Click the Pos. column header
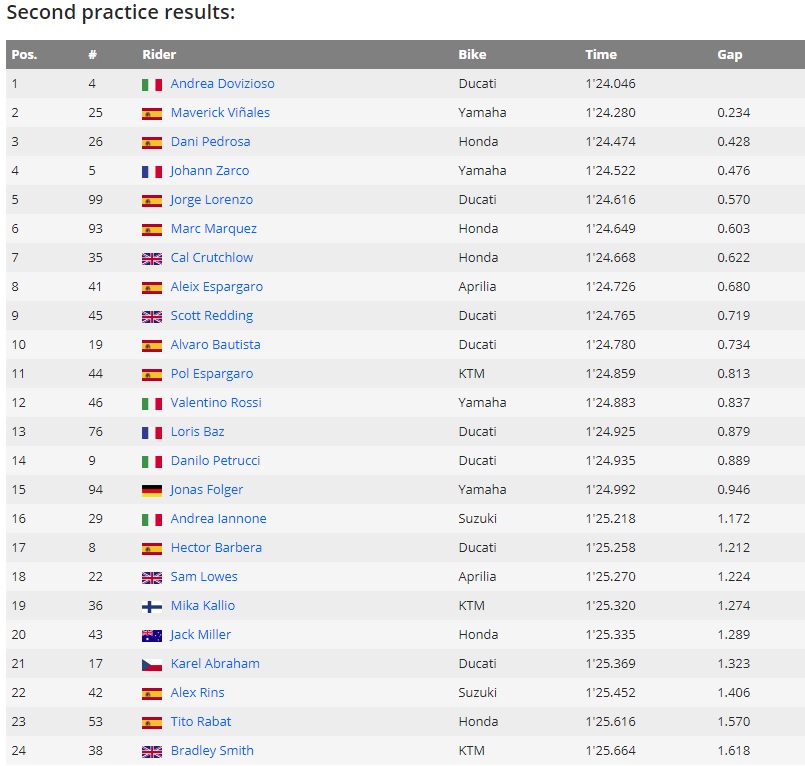The image size is (805, 766). coord(24,55)
